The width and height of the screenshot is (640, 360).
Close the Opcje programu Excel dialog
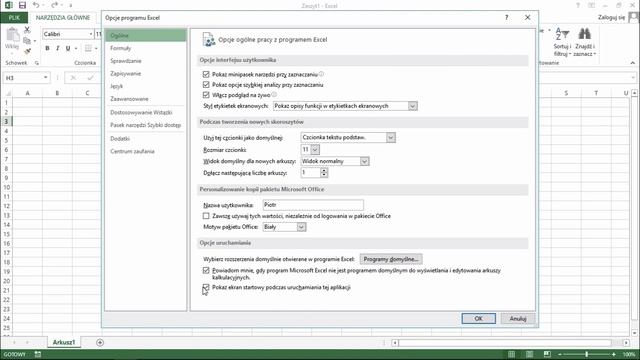click(x=527, y=18)
